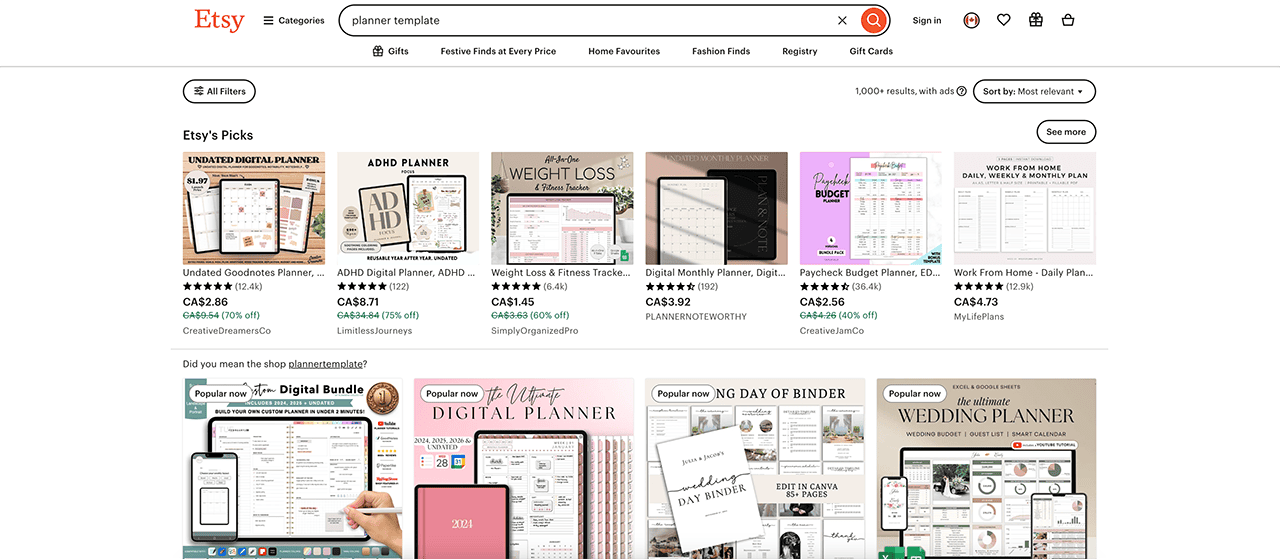Click the ADHD Digital Planner title

tap(408, 272)
